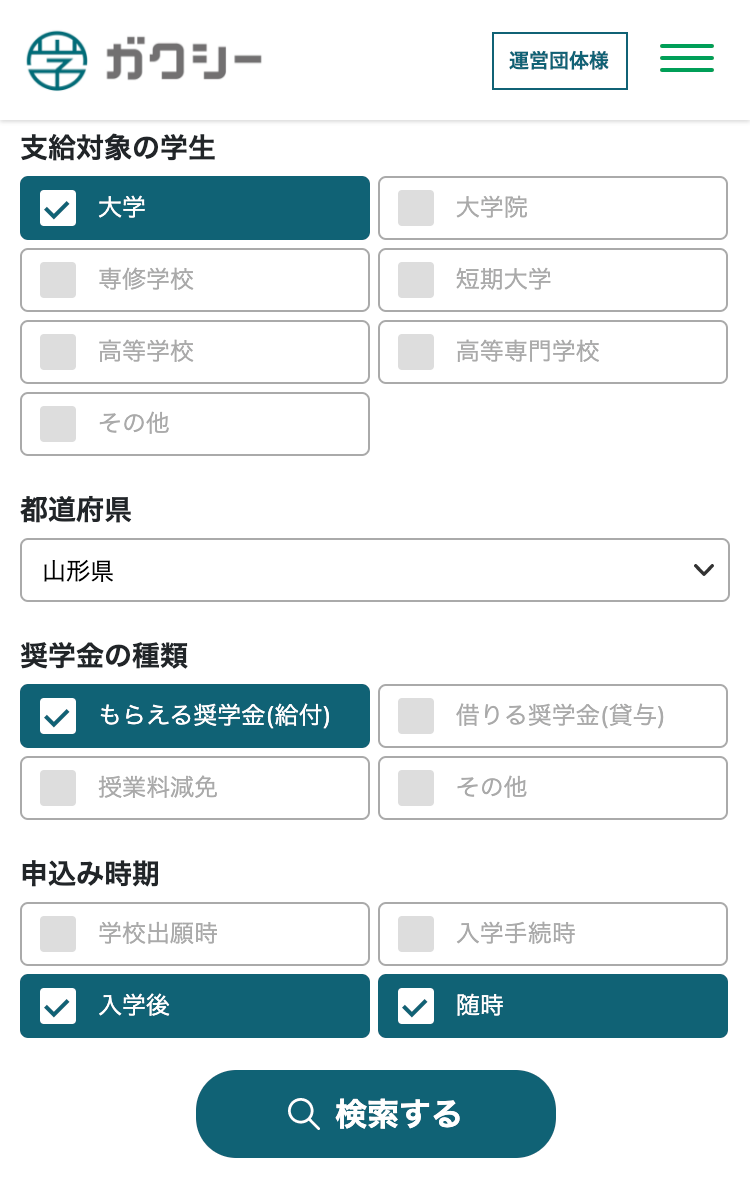The image size is (750, 1200).
Task: Open the hamburger menu
Action: [686, 58]
